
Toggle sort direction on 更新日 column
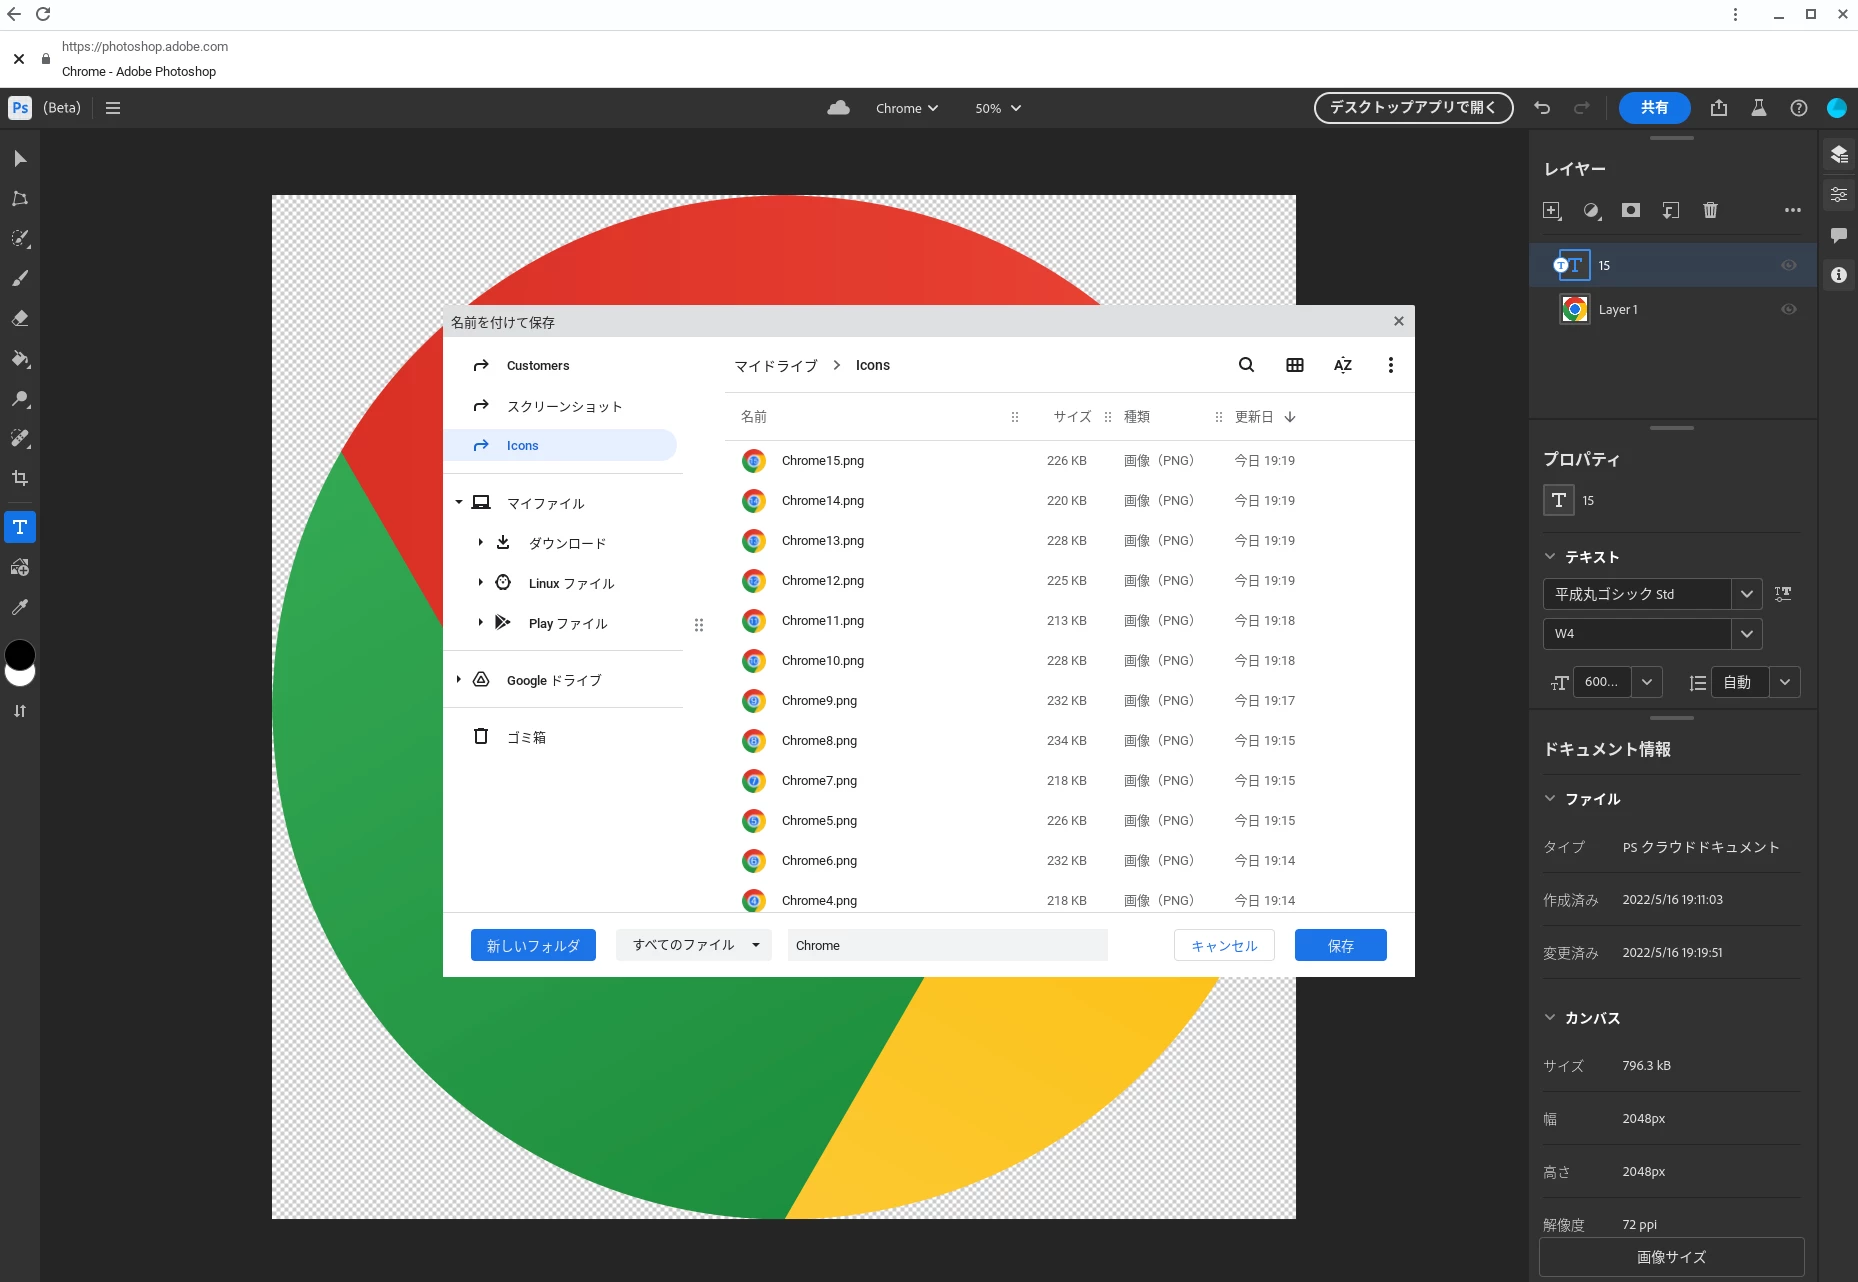click(1290, 417)
